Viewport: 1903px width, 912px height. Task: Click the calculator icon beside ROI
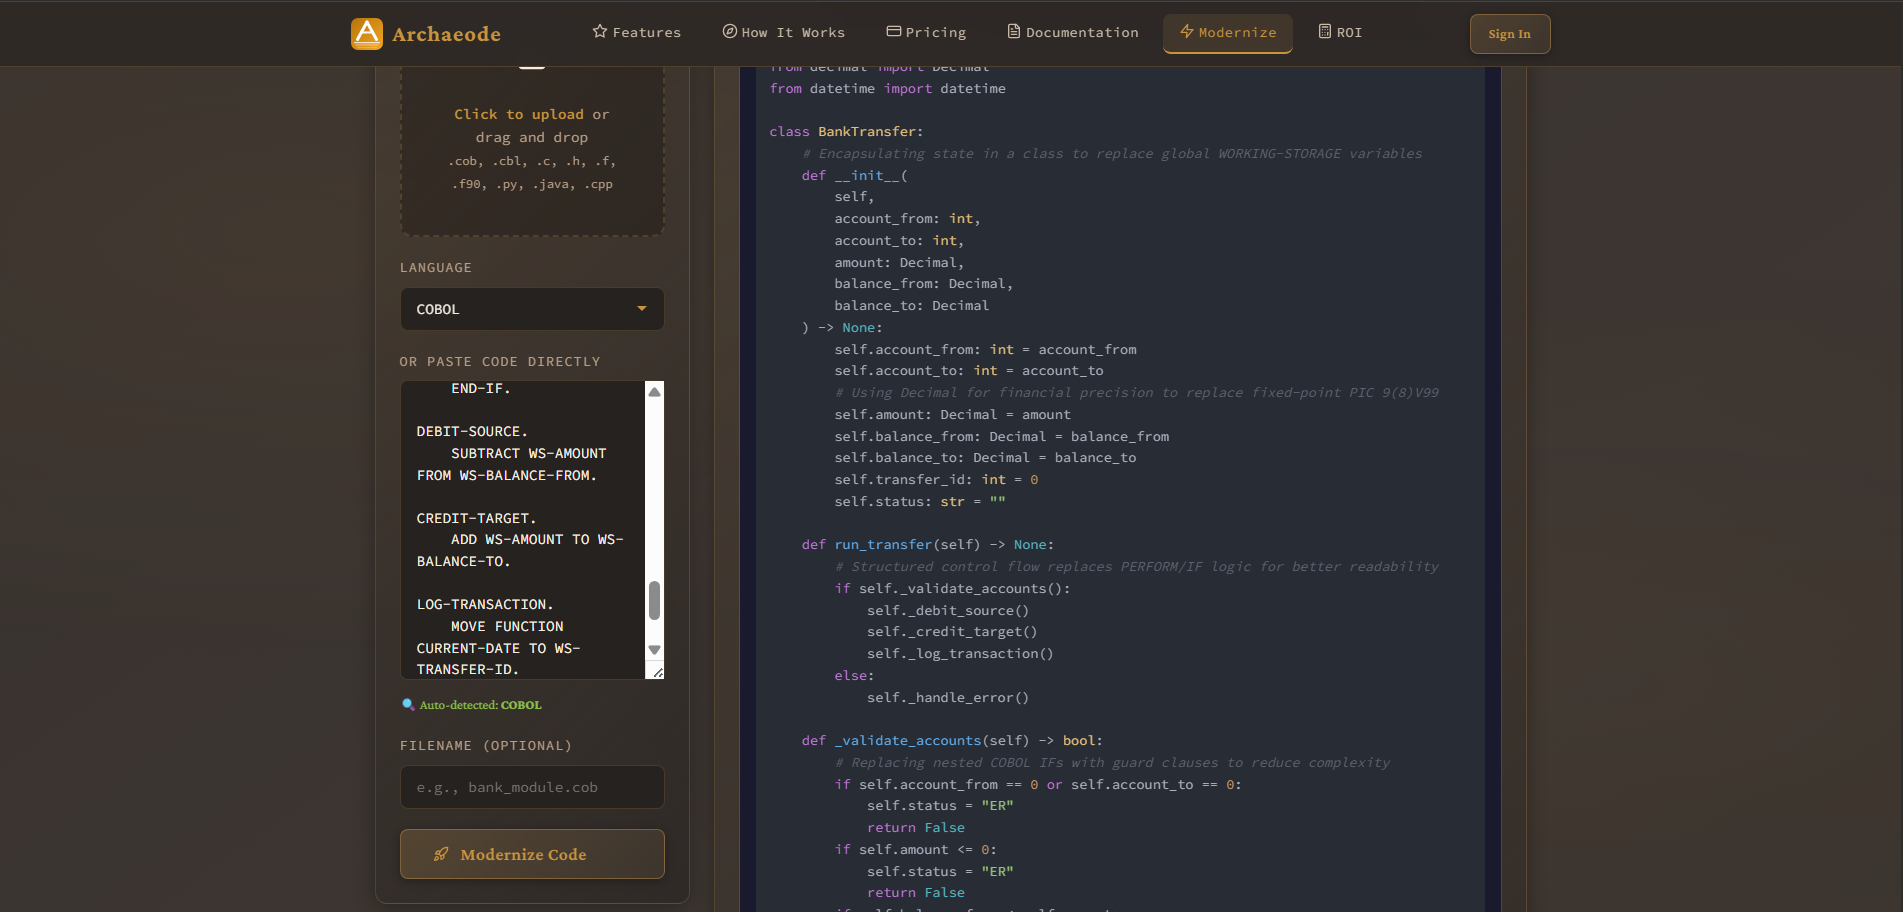pyautogui.click(x=1325, y=31)
